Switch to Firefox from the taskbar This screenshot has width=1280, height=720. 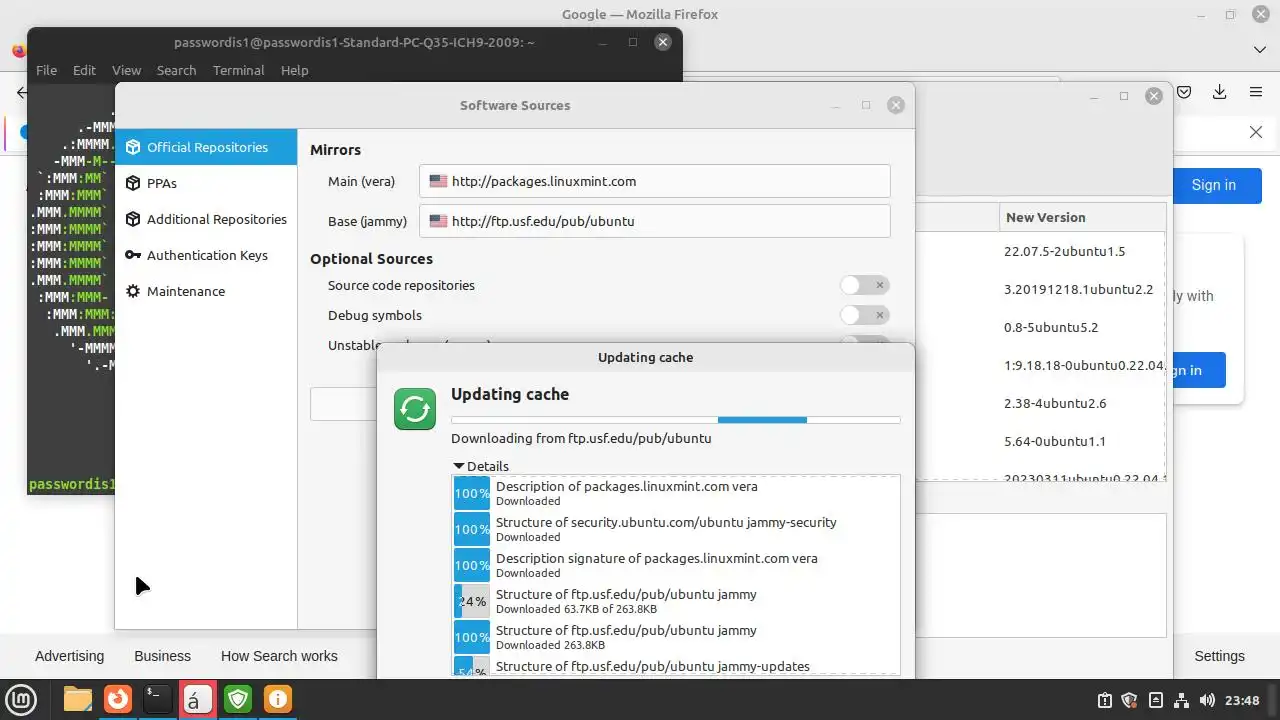[118, 700]
